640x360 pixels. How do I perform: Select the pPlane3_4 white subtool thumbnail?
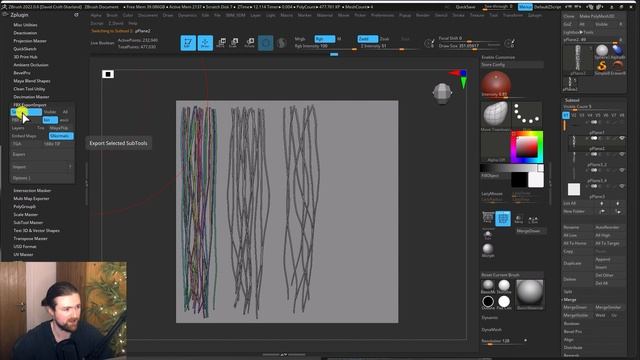click(573, 189)
